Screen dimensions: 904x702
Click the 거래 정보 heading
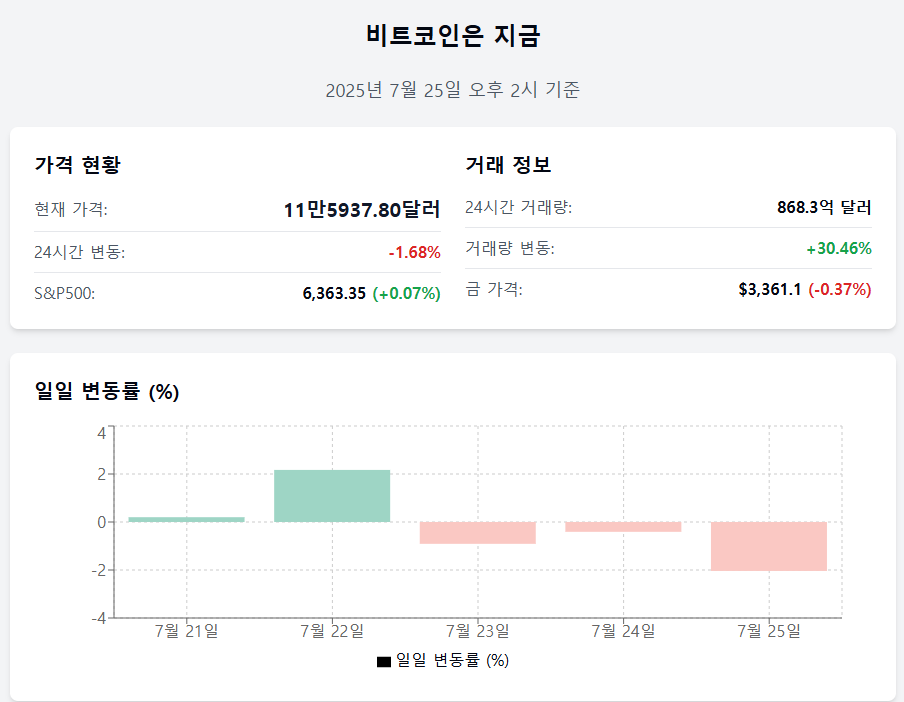[508, 165]
